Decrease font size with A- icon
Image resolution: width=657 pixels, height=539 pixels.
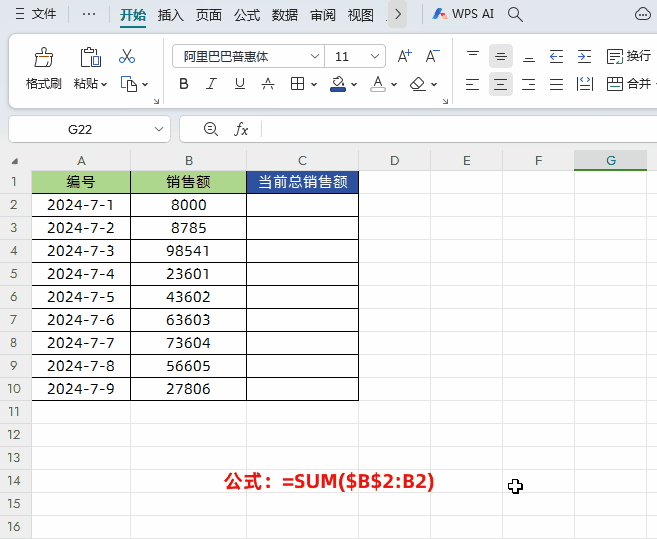tap(433, 56)
